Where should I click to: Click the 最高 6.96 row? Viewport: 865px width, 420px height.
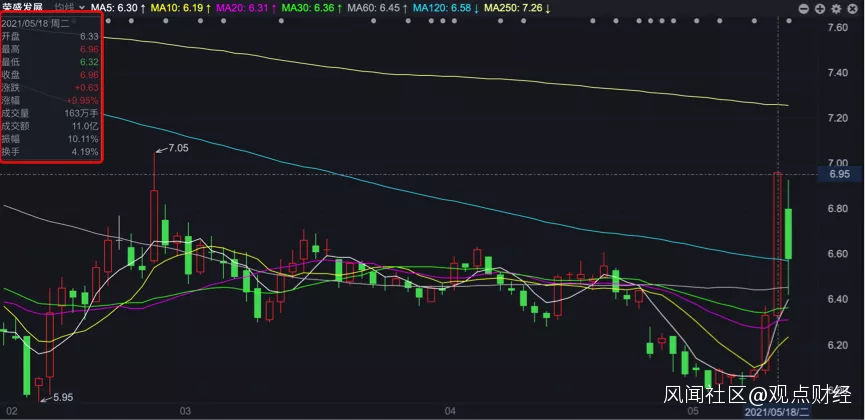[51, 49]
